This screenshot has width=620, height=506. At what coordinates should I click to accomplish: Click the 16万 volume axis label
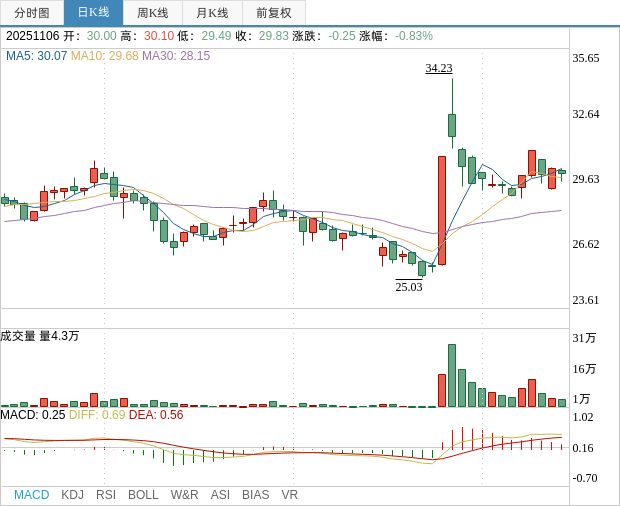point(584,369)
